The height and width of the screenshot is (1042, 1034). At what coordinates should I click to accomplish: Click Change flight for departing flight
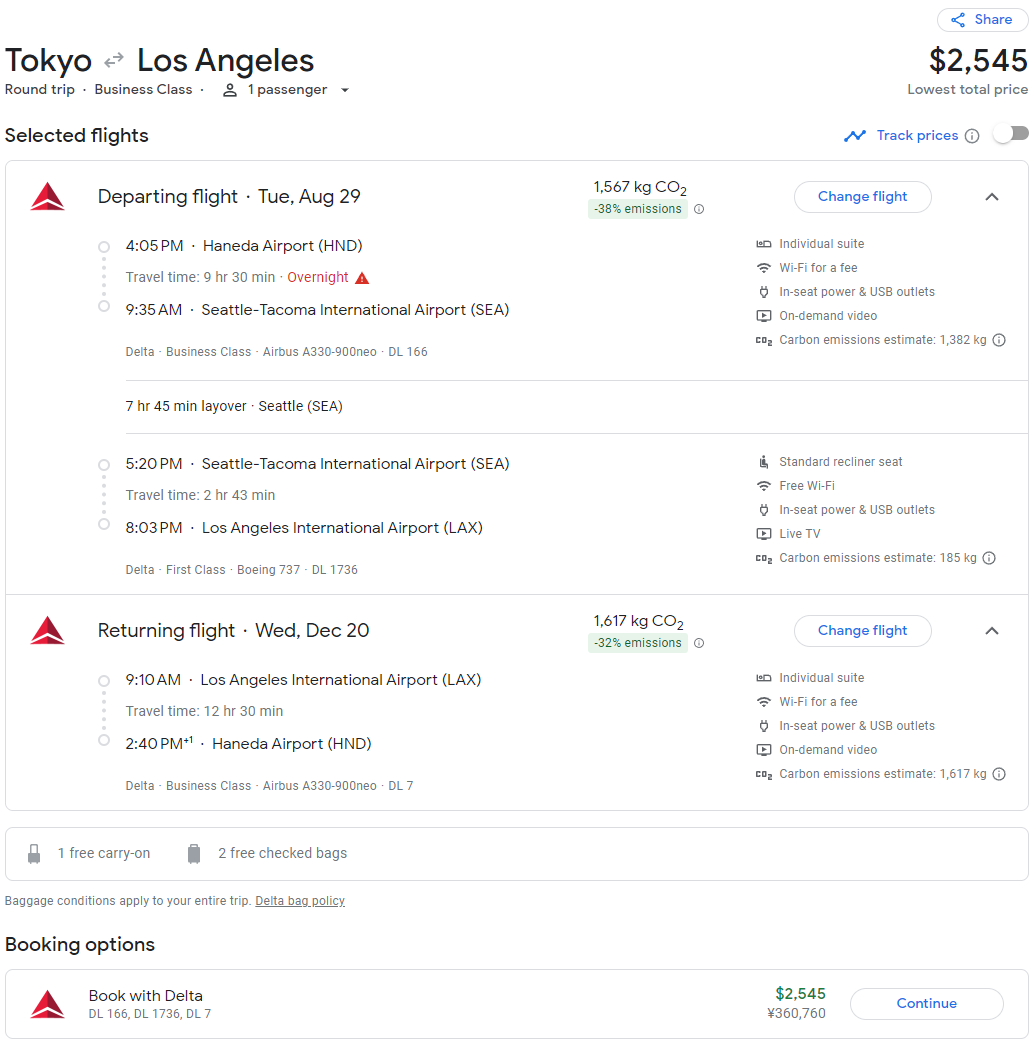click(x=862, y=197)
